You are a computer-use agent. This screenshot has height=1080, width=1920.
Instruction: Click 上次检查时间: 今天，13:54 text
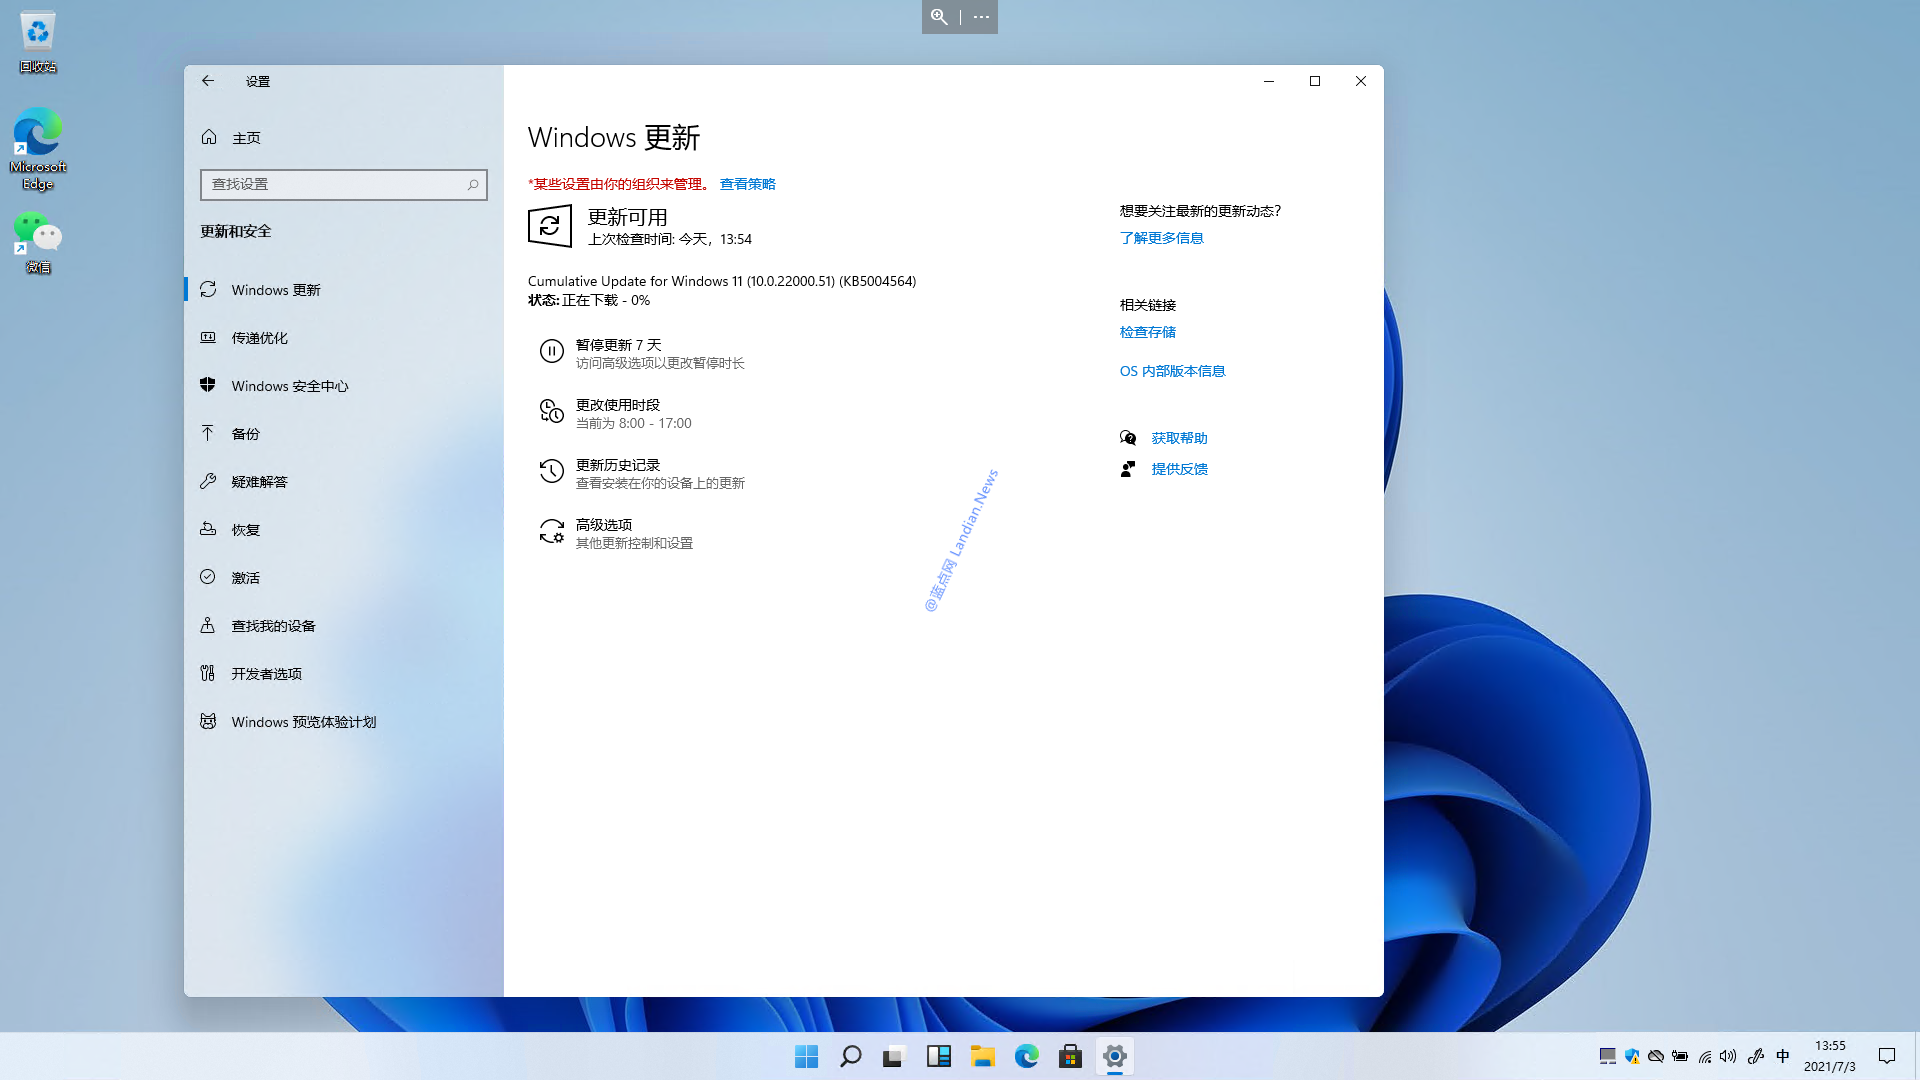tap(670, 239)
